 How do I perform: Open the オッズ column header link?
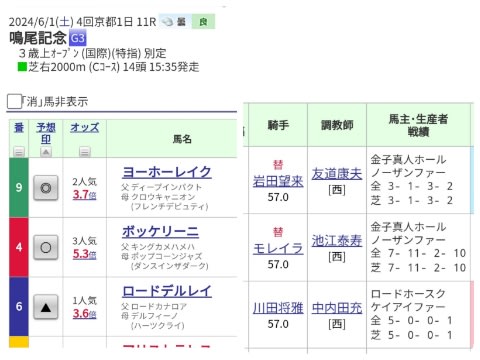point(85,127)
